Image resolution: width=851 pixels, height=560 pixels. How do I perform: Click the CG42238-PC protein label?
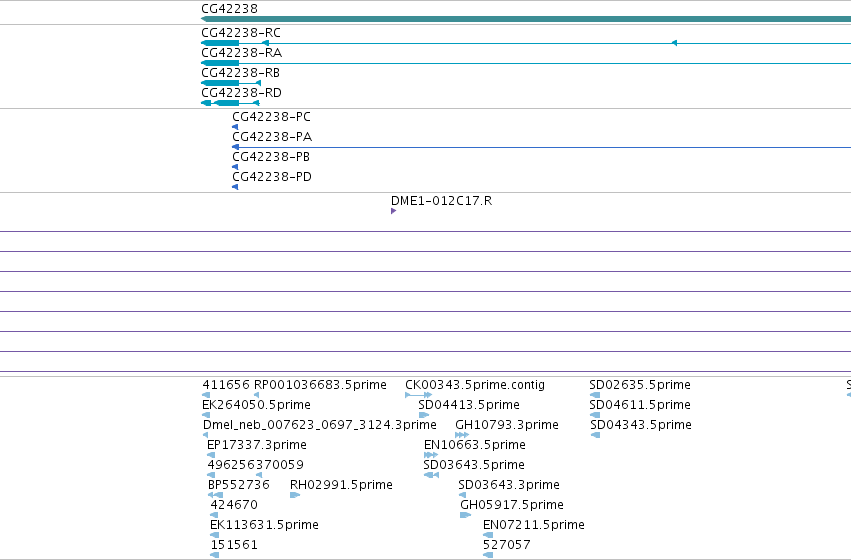pyautogui.click(x=271, y=117)
